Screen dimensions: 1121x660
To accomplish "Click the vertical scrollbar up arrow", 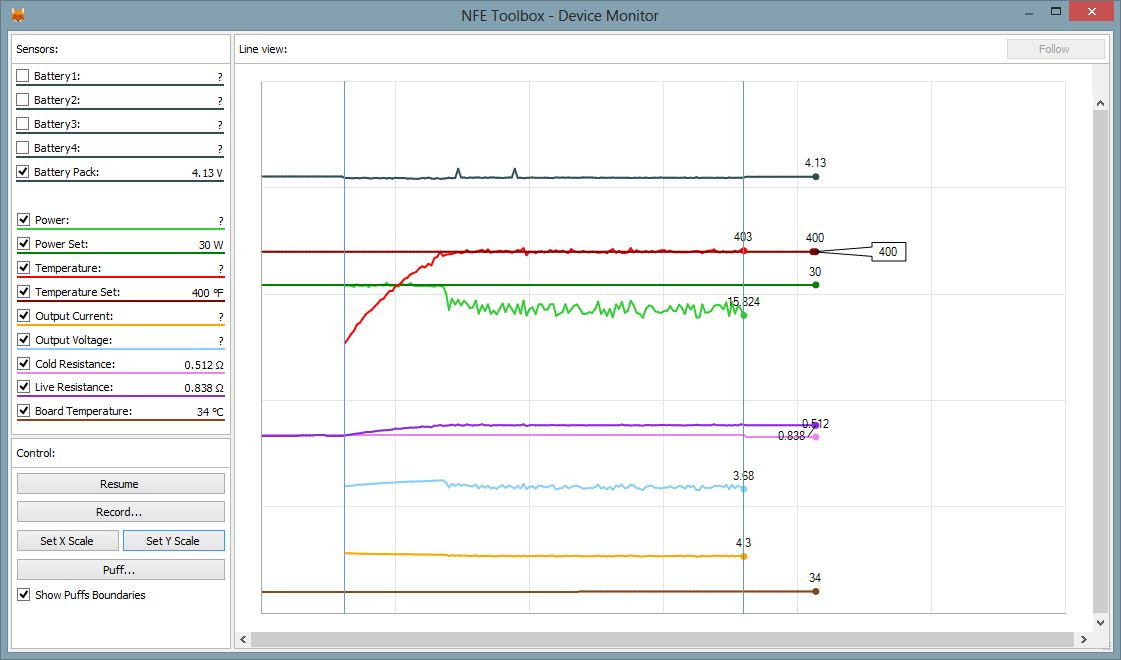I will (1100, 104).
